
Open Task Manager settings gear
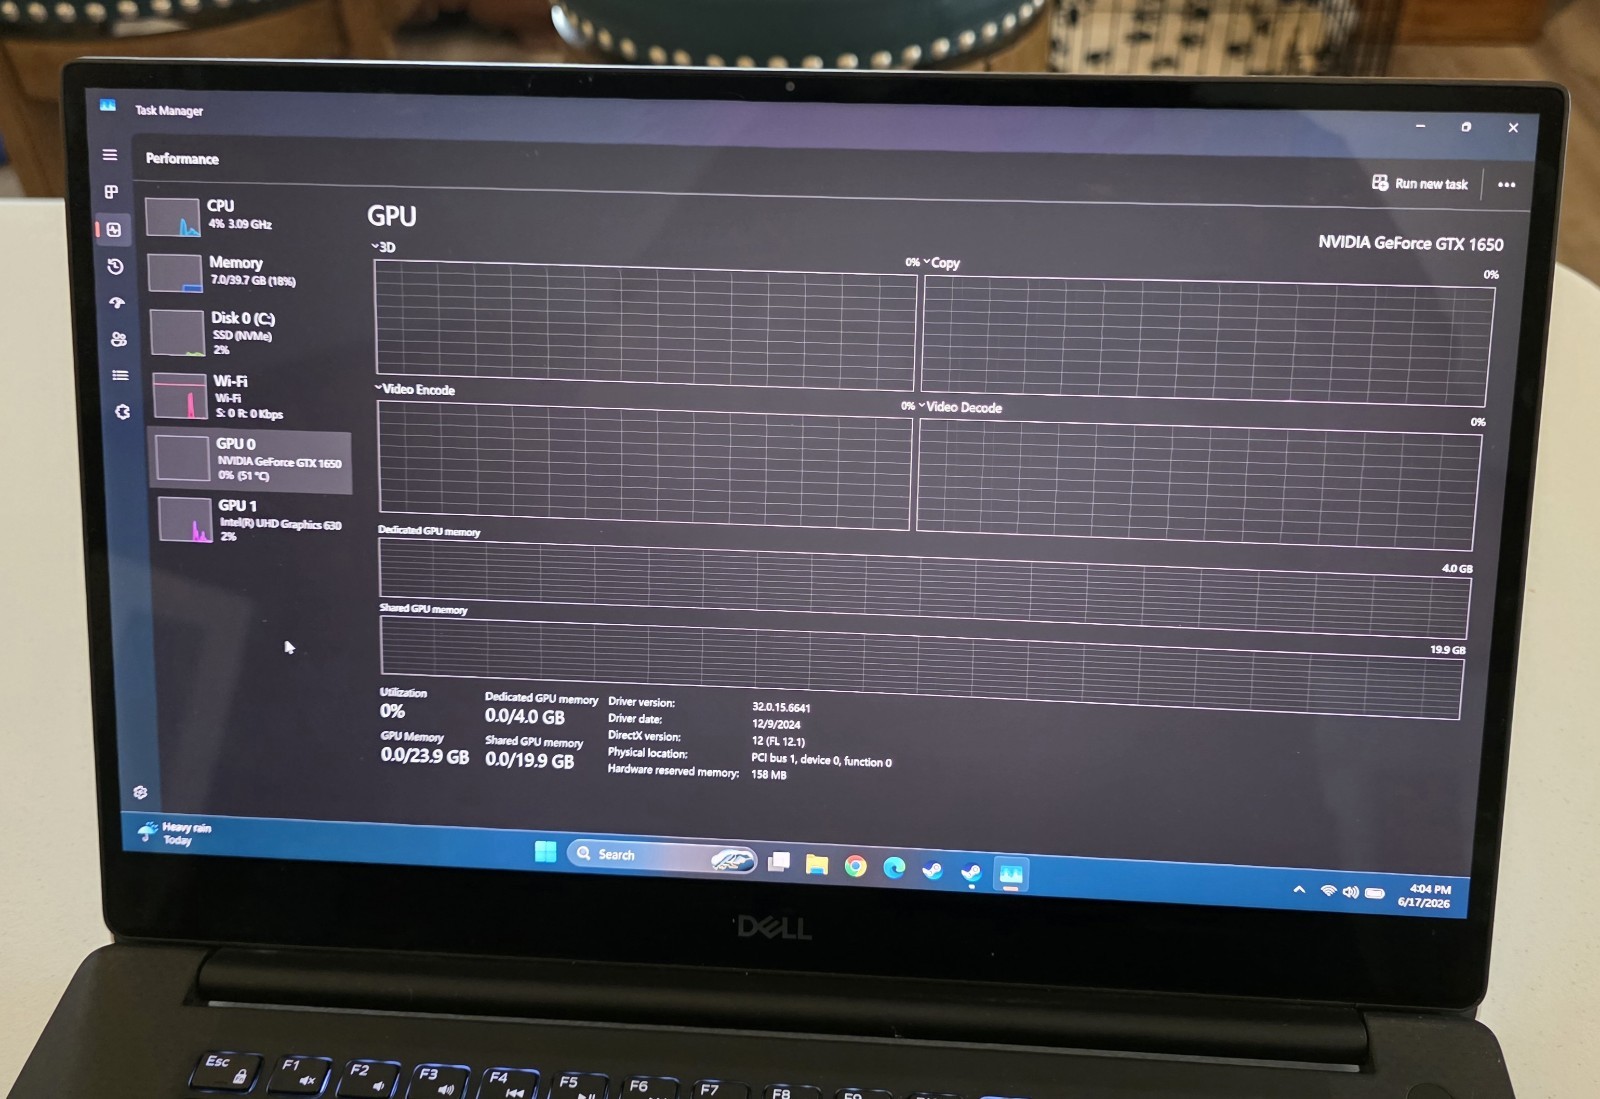[x=141, y=792]
